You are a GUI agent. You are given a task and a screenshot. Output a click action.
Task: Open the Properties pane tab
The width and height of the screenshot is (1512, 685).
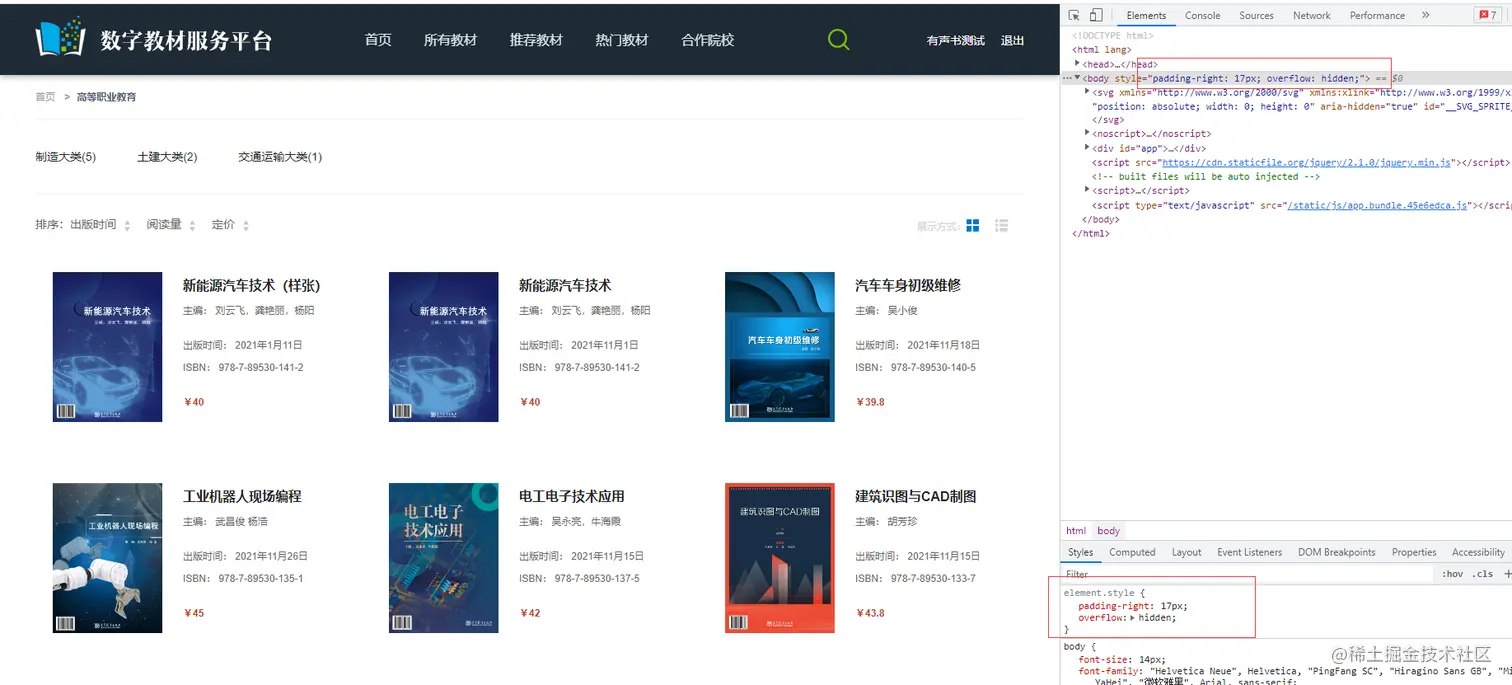tap(1414, 552)
